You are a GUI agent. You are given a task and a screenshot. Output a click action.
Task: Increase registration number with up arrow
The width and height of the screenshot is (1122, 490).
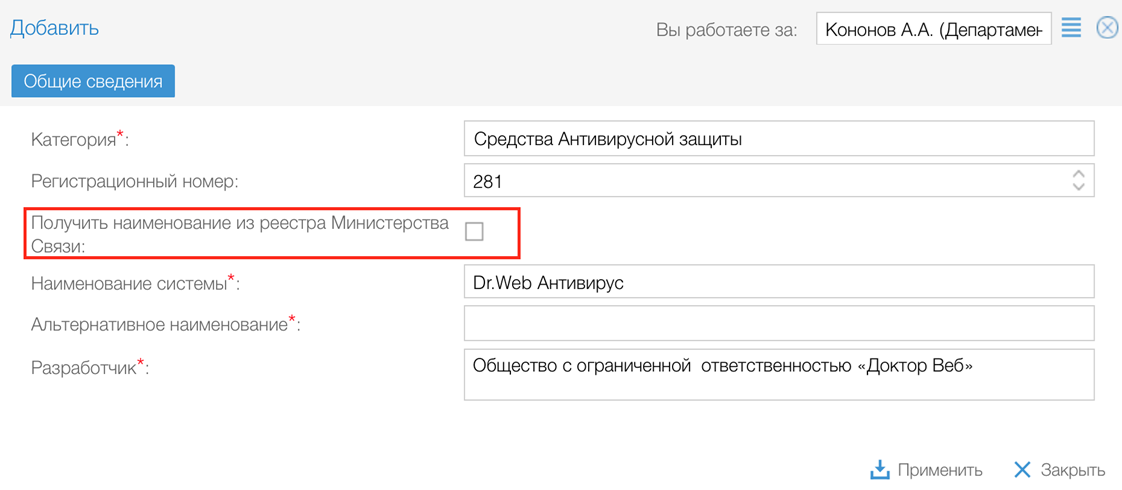point(1078,174)
